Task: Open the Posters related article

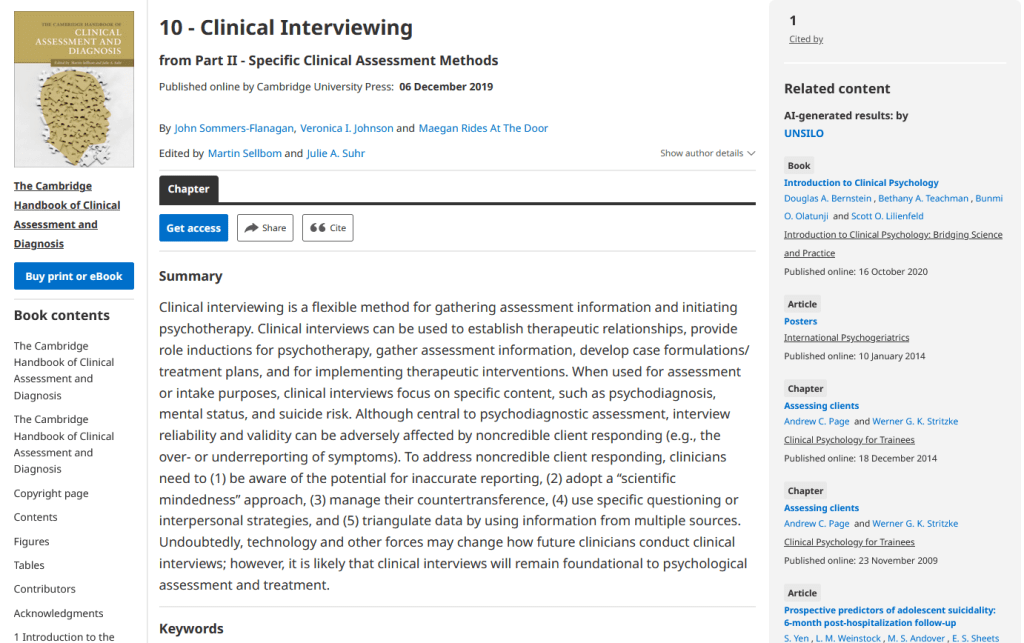Action: coord(800,321)
